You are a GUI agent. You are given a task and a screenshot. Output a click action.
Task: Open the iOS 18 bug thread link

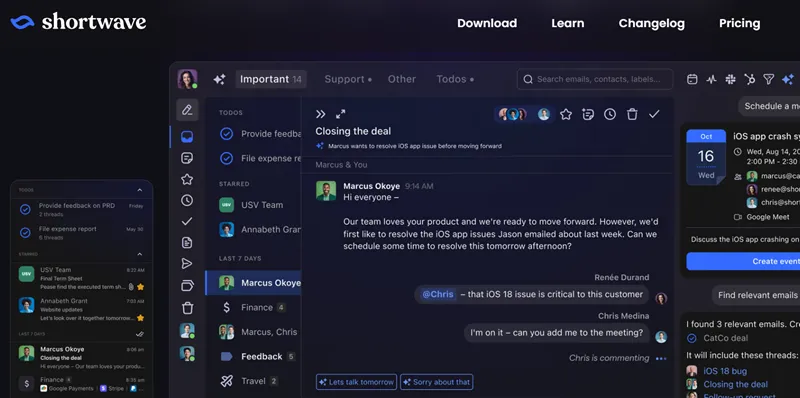click(x=725, y=371)
